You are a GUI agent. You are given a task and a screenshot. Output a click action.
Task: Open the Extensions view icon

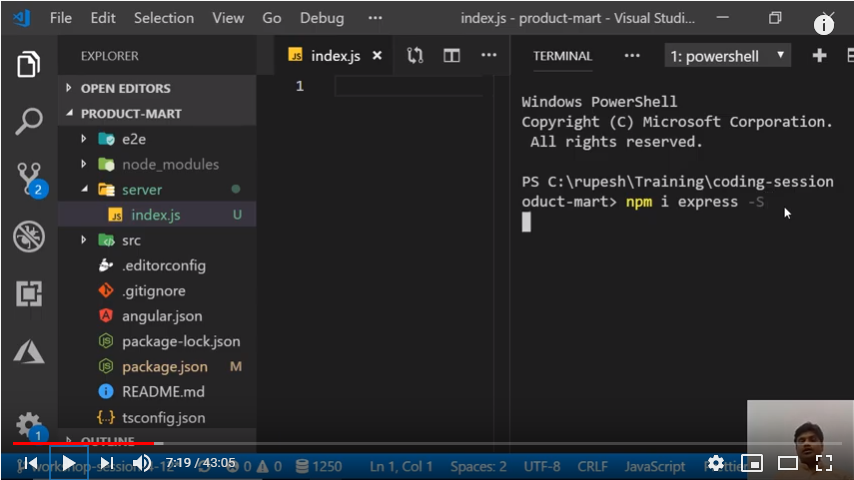(29, 293)
